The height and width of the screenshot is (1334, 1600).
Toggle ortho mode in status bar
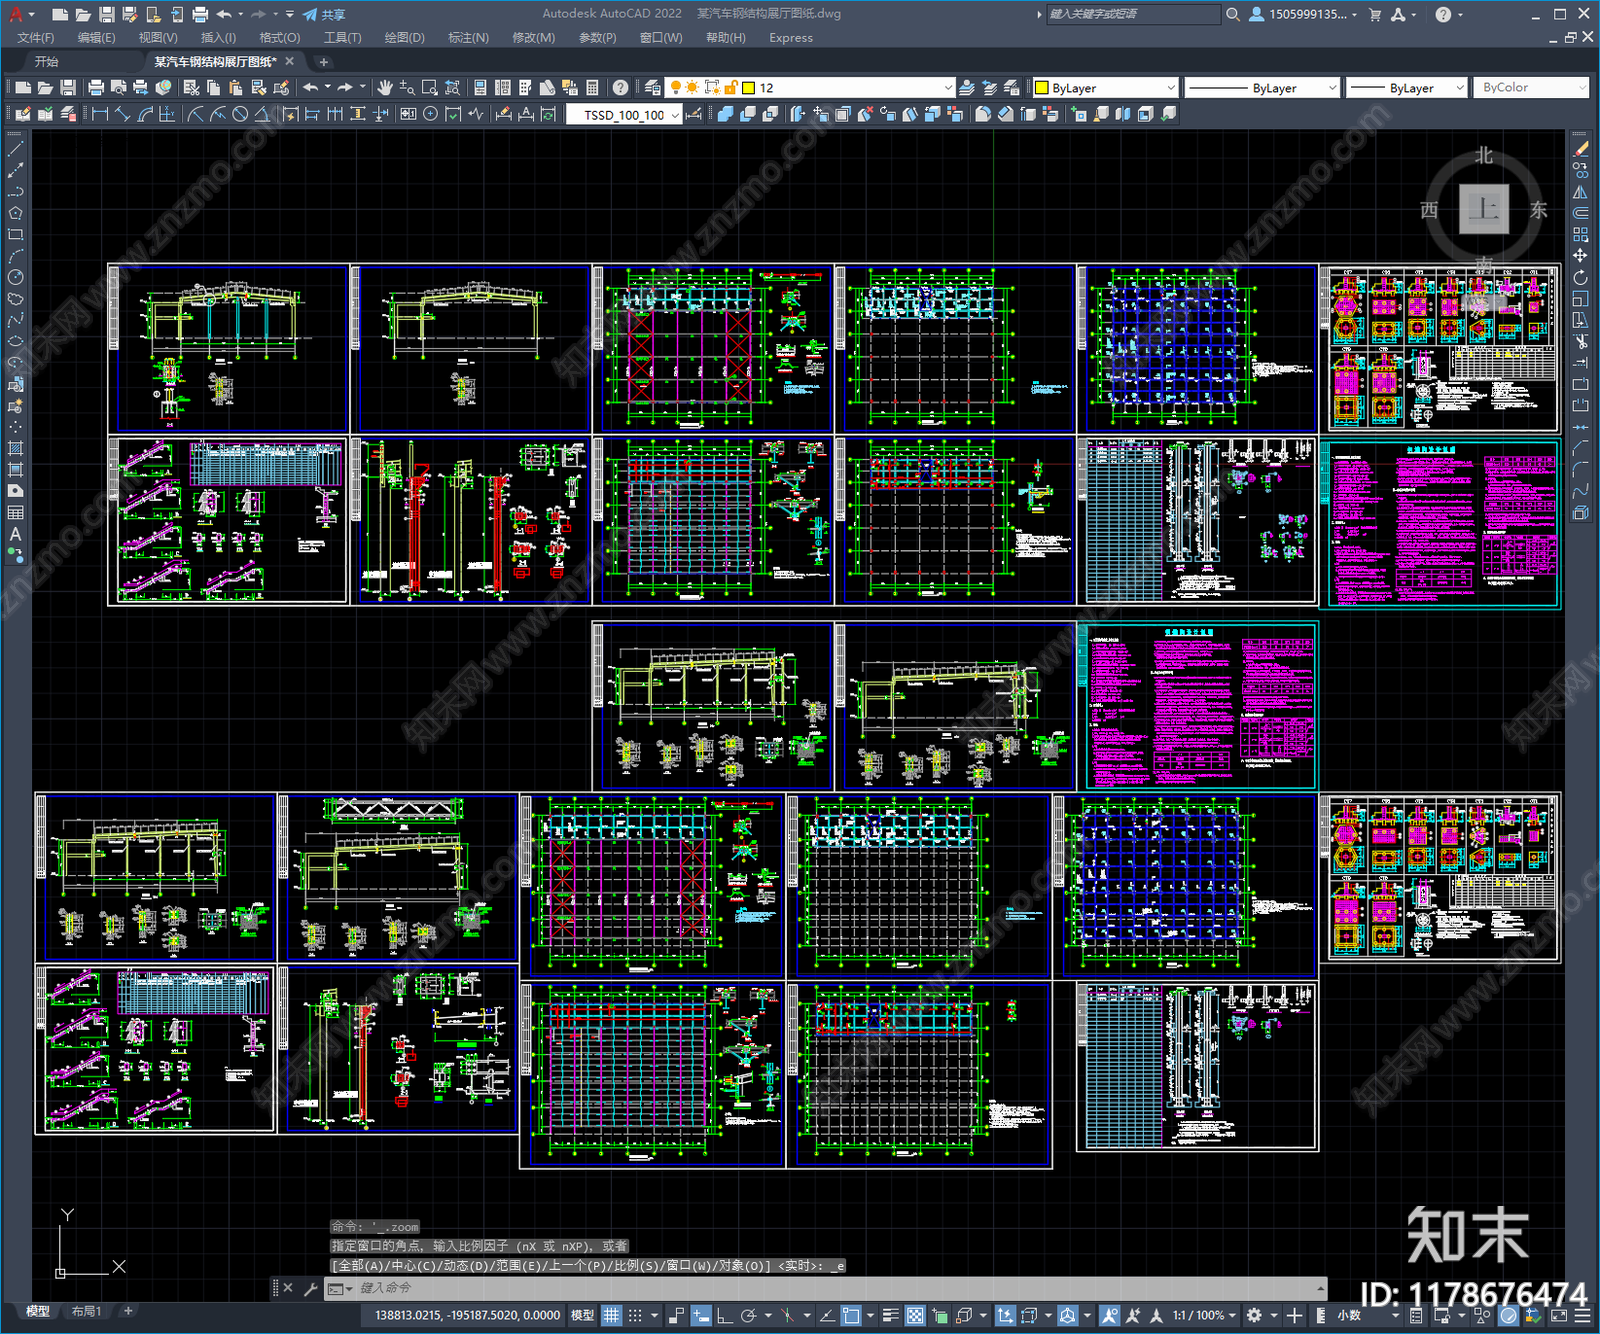(x=724, y=1315)
